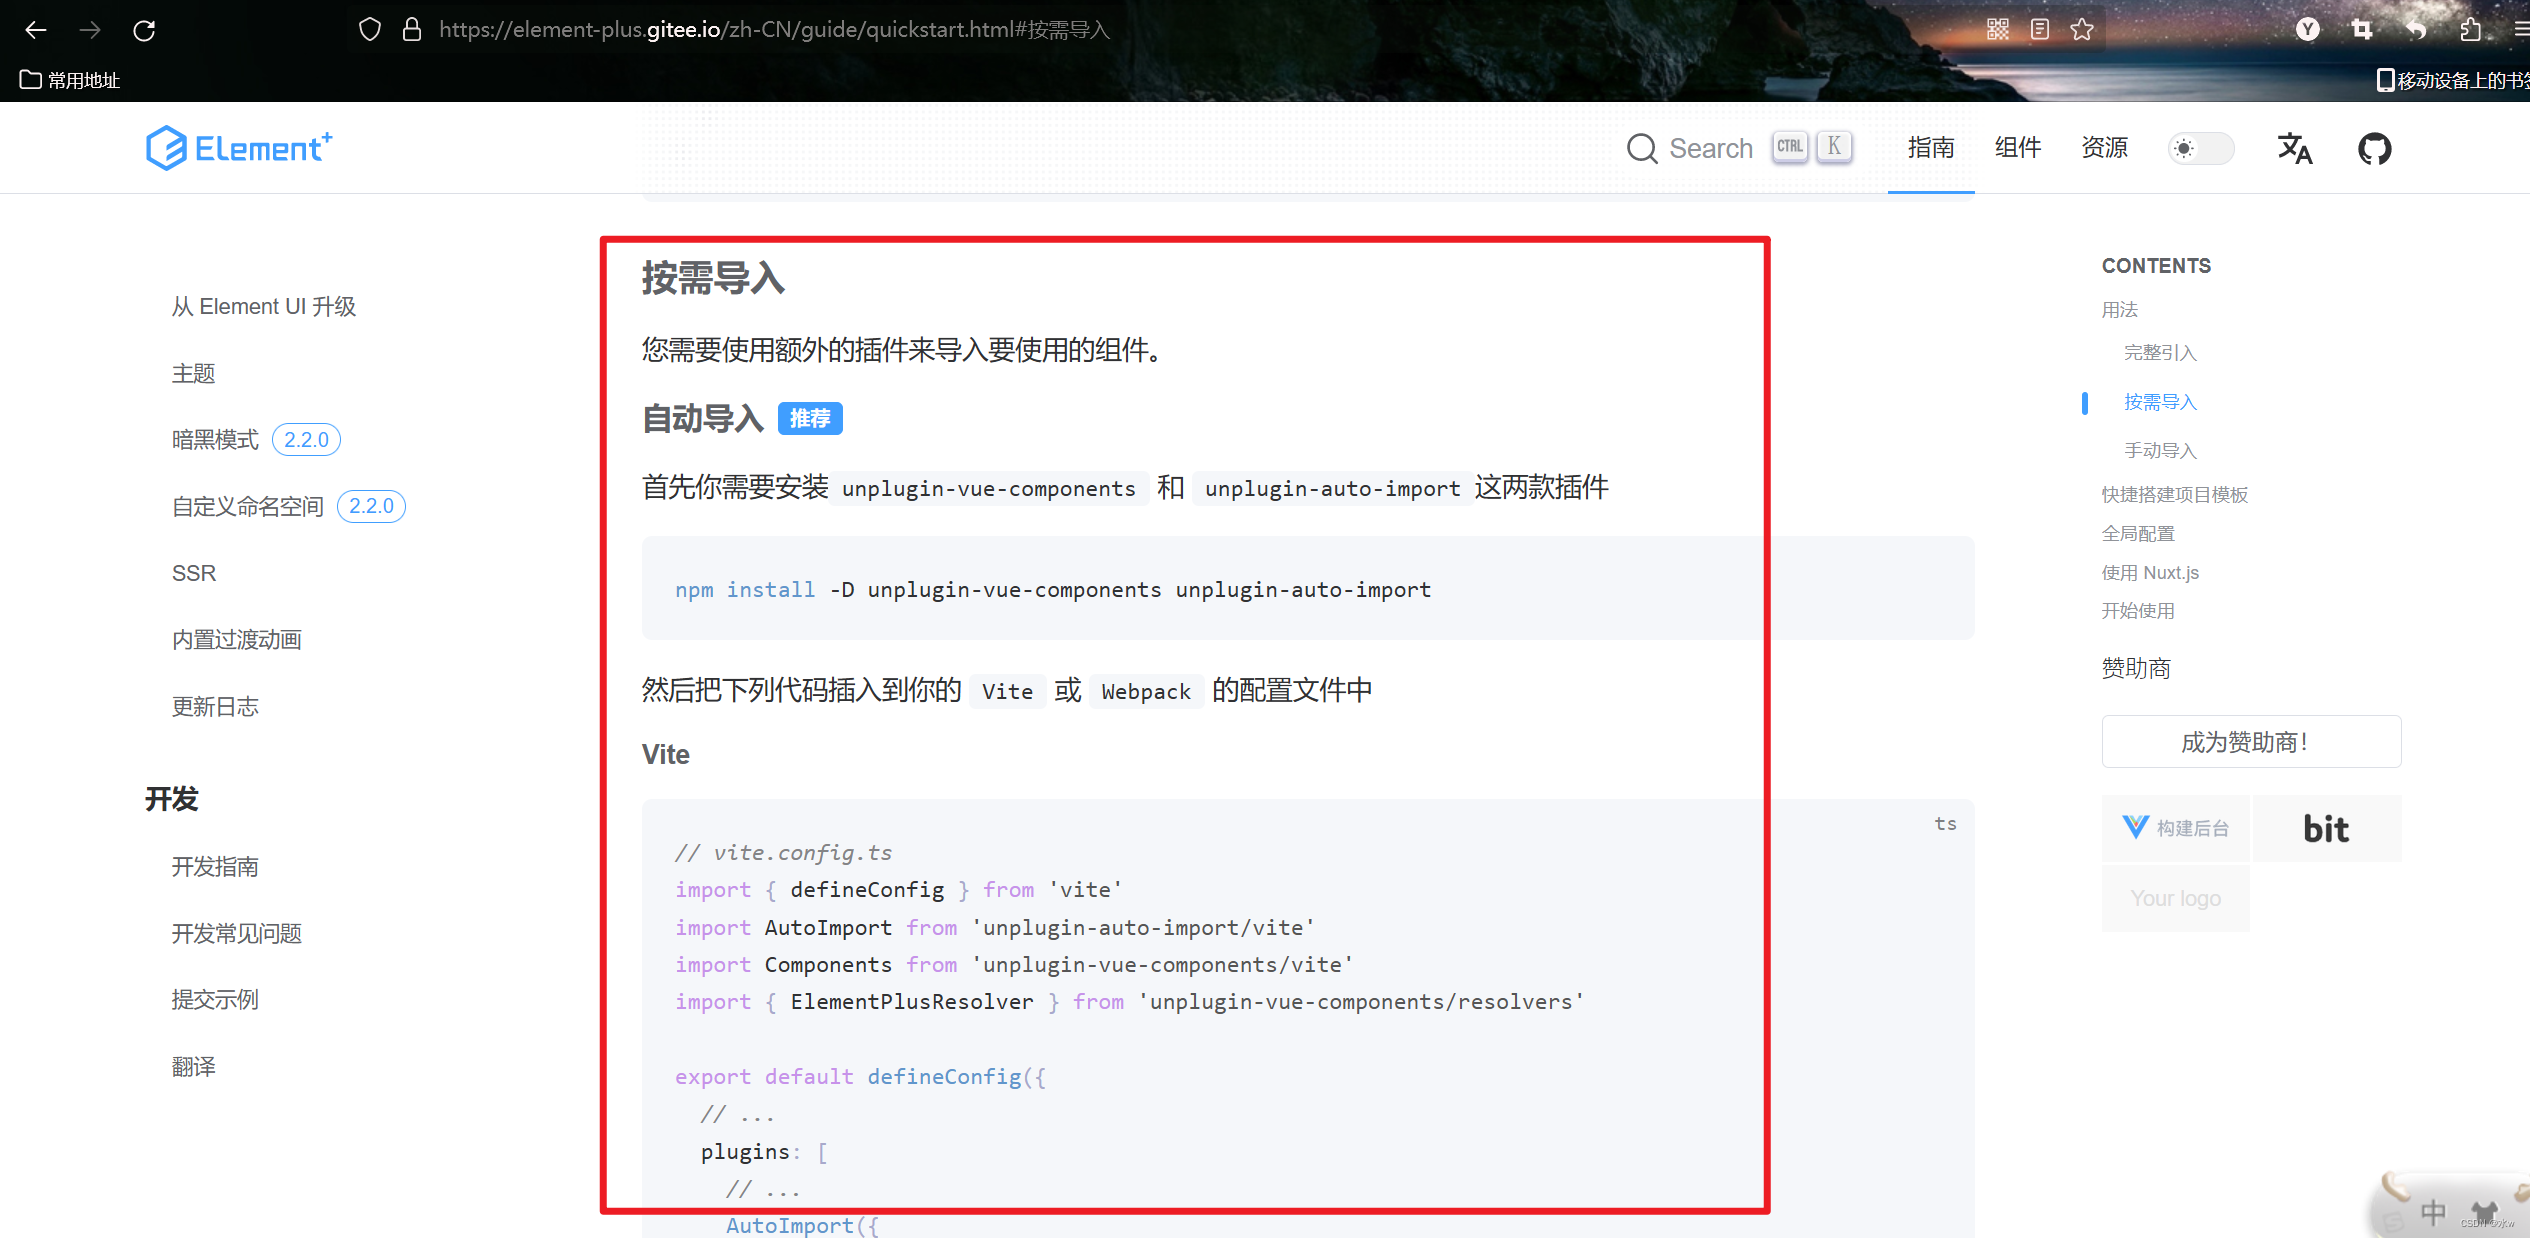Open the 暗黑模式 sidebar page
The height and width of the screenshot is (1238, 2530).
(x=215, y=440)
